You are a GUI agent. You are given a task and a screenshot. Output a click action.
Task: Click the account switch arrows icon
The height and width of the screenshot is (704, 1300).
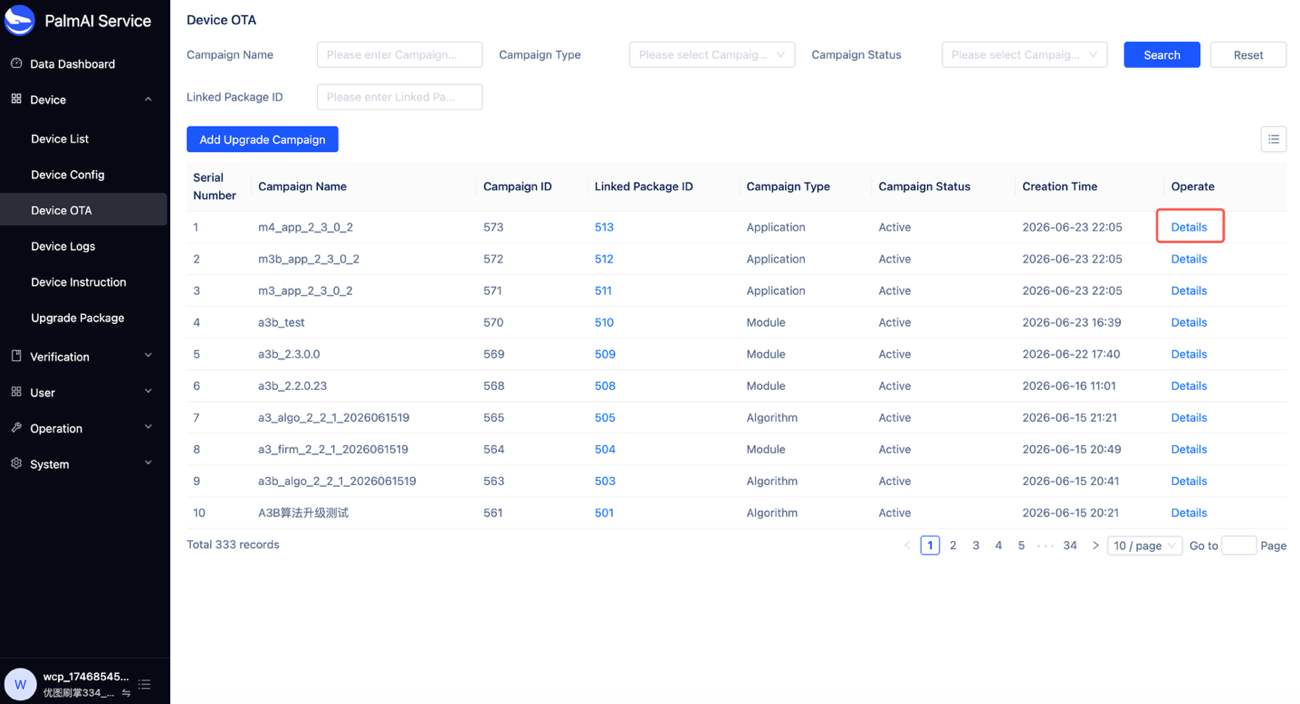(x=126, y=693)
